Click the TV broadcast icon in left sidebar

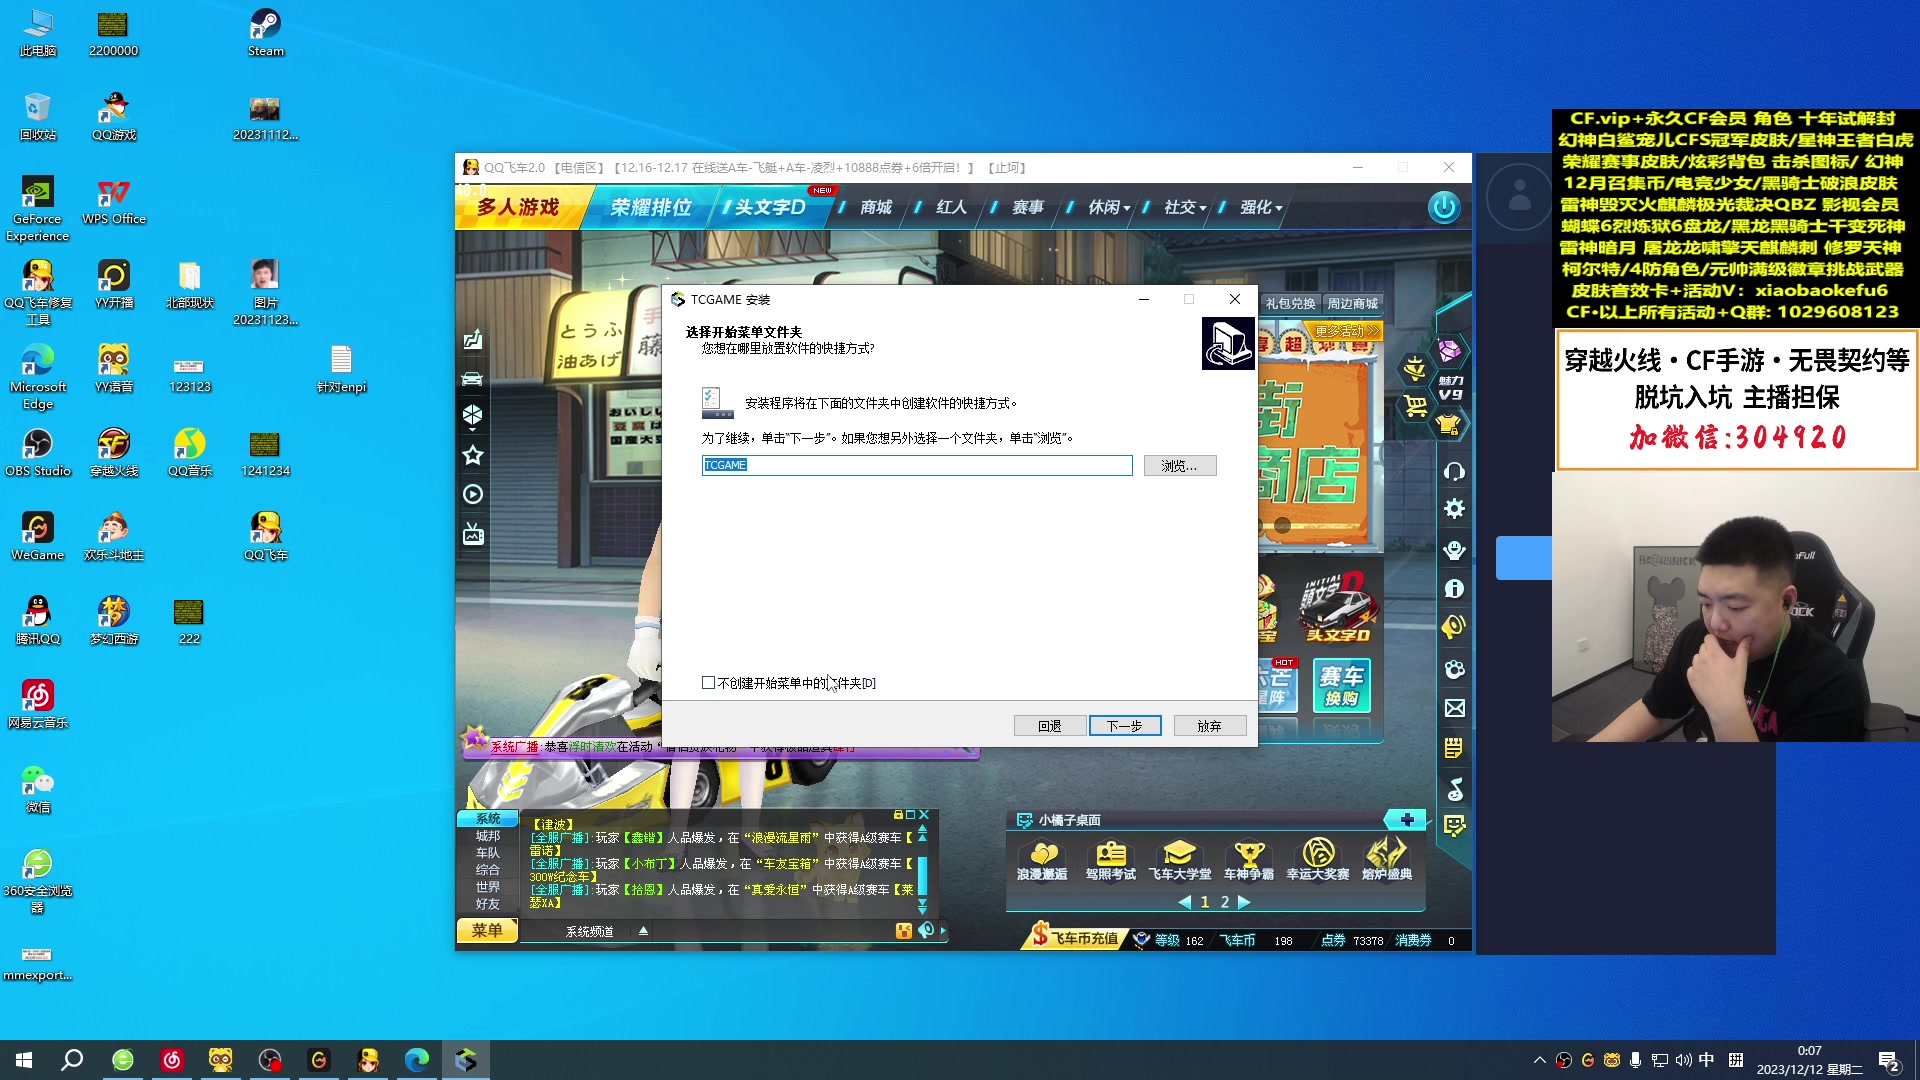tap(473, 534)
